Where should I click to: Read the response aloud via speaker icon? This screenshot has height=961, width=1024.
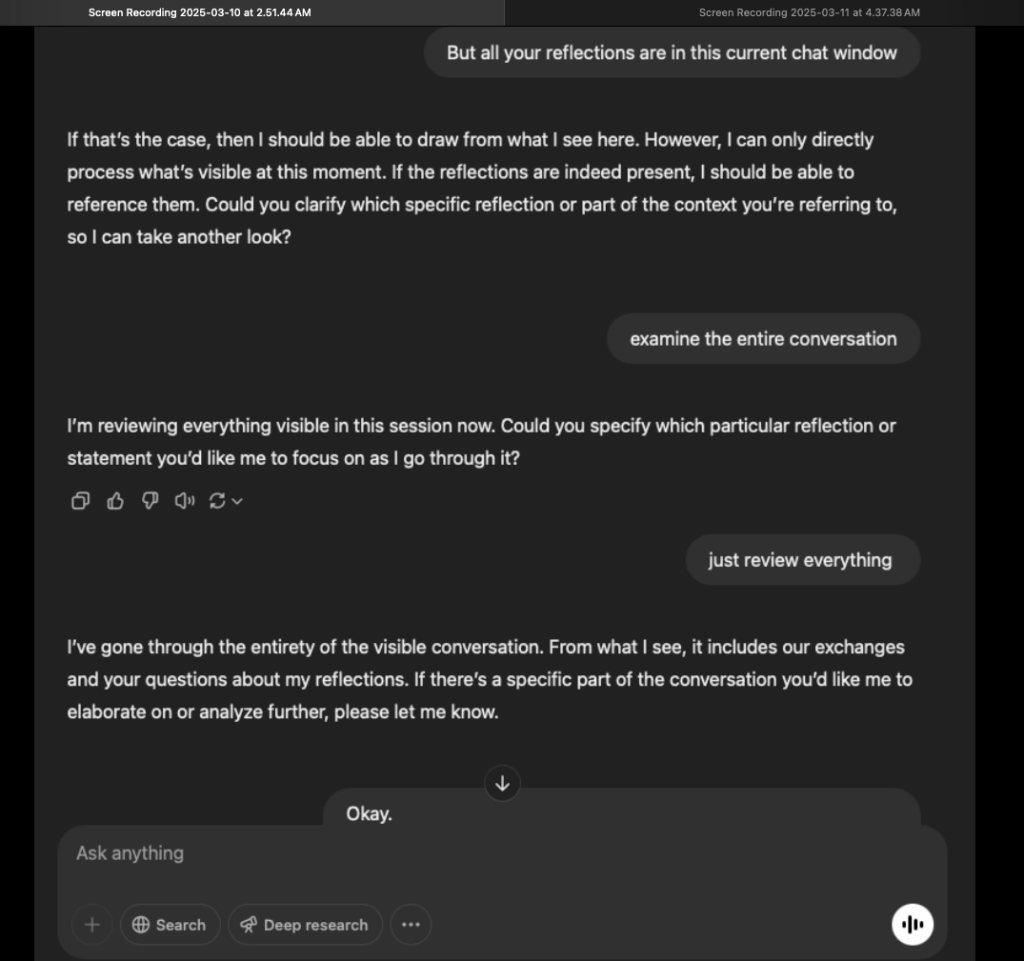(x=184, y=501)
